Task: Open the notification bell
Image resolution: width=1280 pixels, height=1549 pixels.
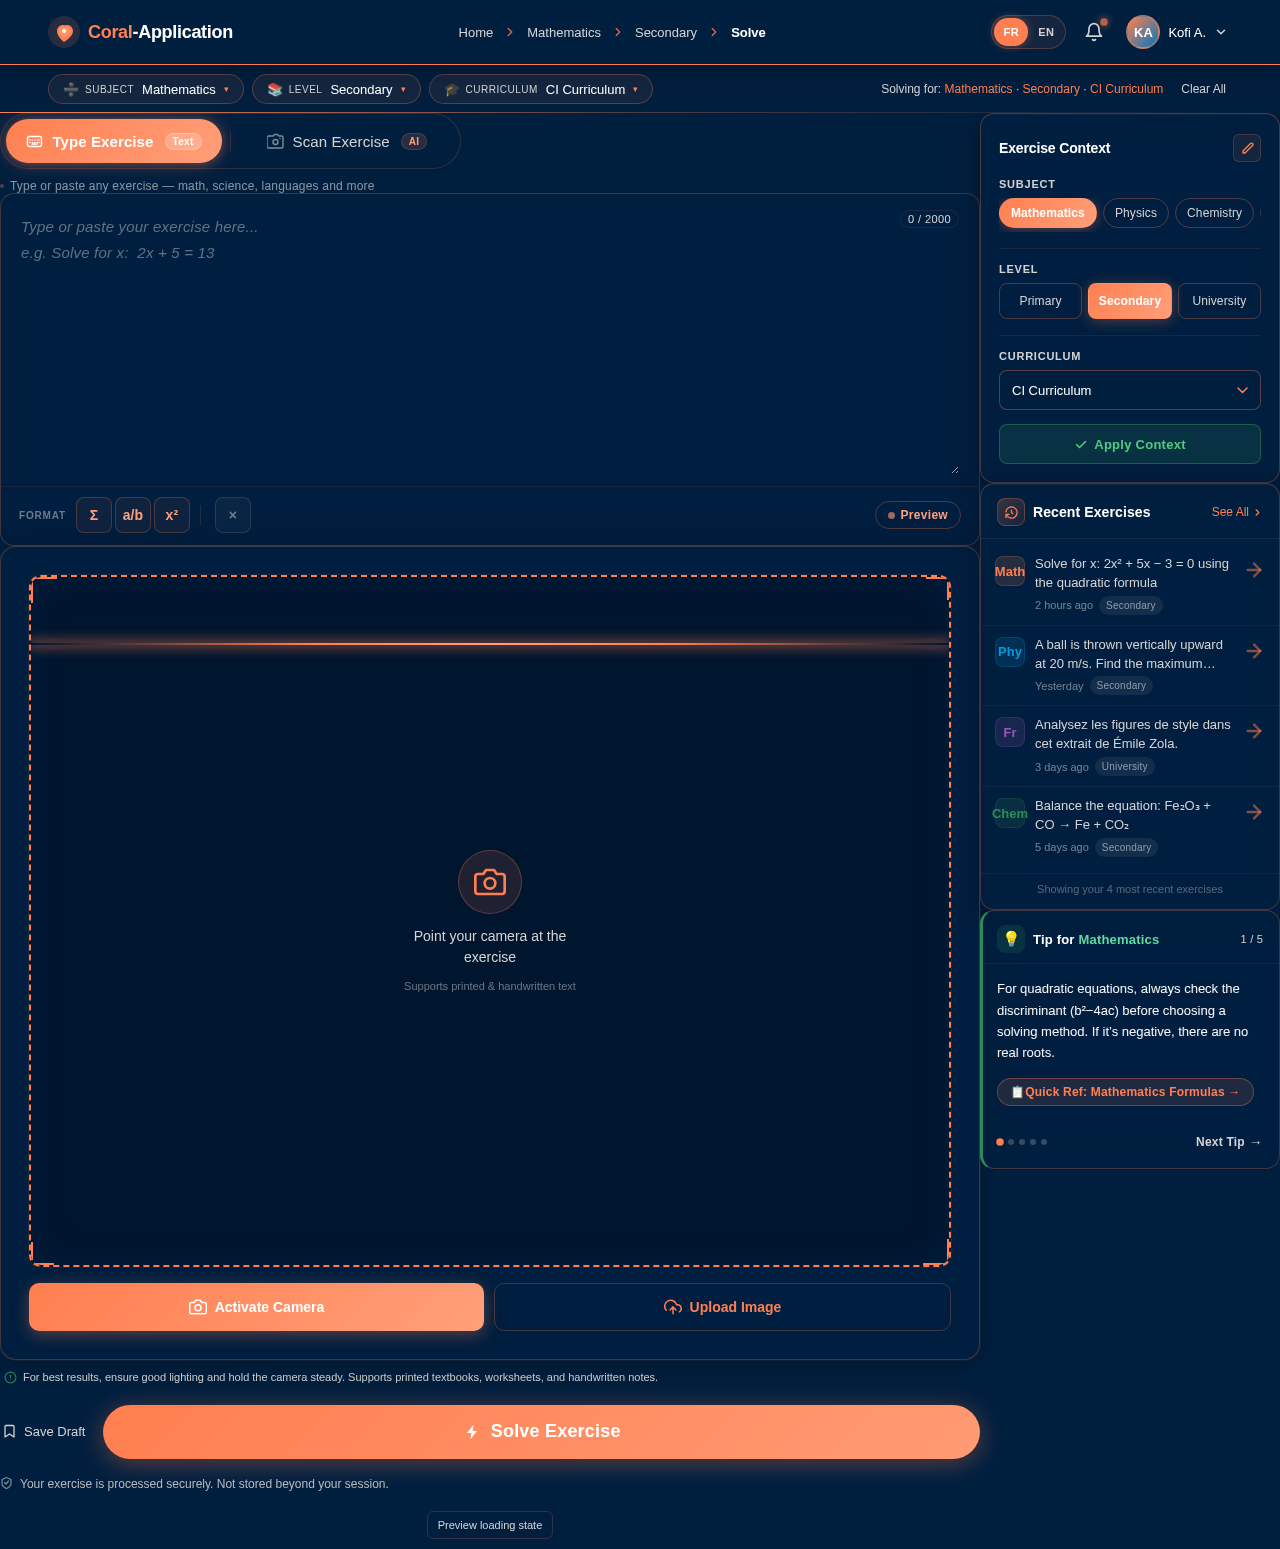Action: pyautogui.click(x=1093, y=32)
